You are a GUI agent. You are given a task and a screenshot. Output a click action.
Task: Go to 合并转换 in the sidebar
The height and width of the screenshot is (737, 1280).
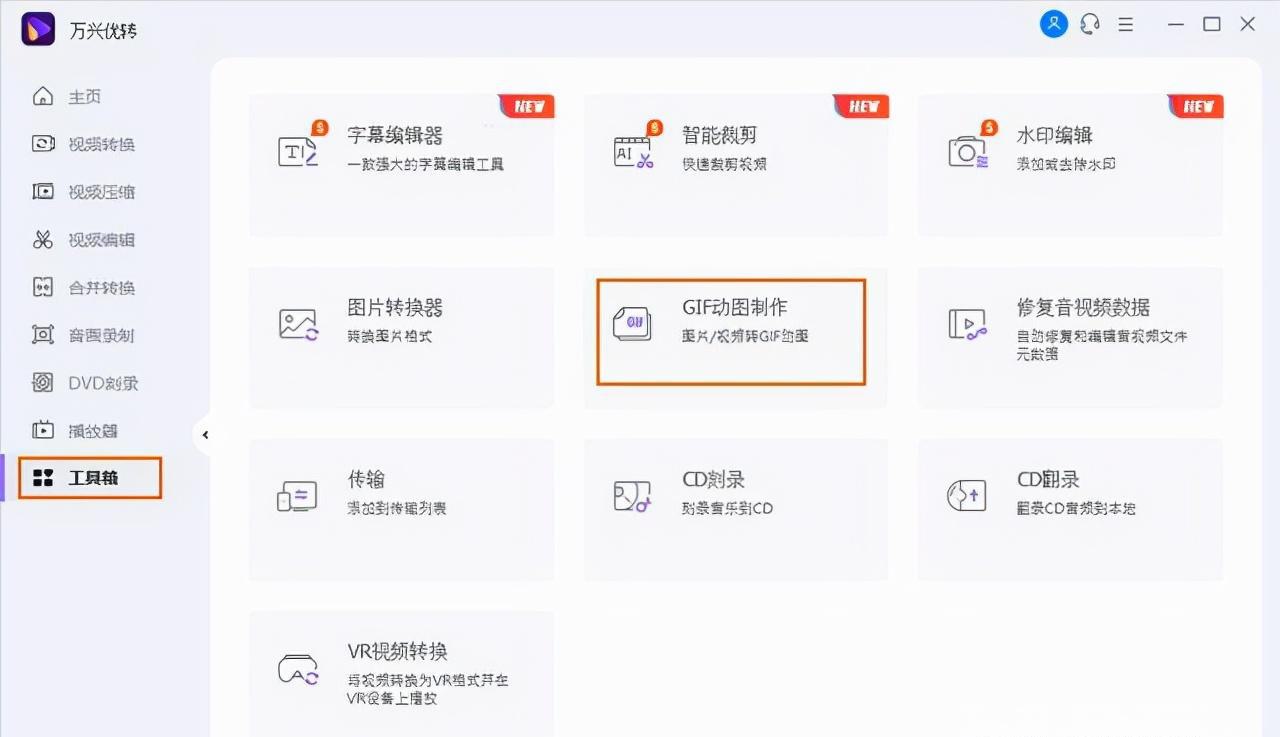coord(84,288)
